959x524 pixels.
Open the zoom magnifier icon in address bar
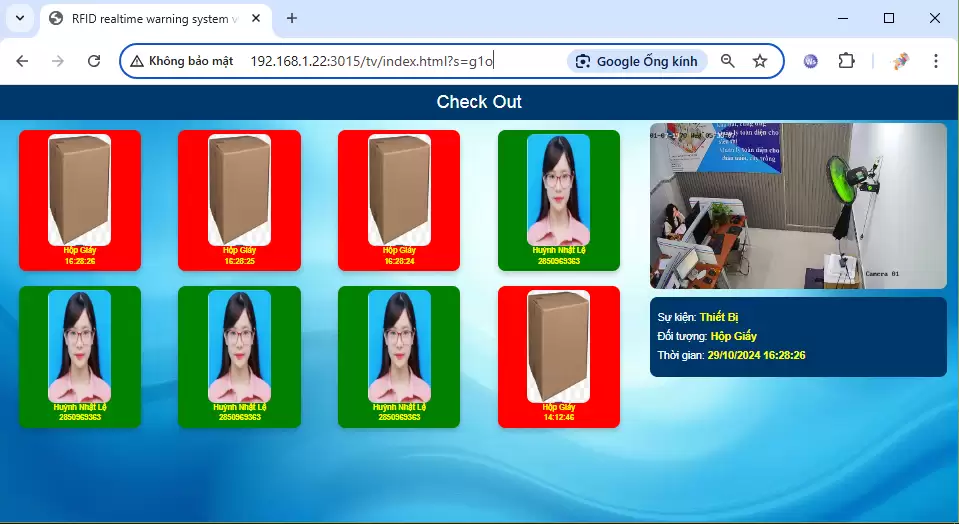click(728, 61)
